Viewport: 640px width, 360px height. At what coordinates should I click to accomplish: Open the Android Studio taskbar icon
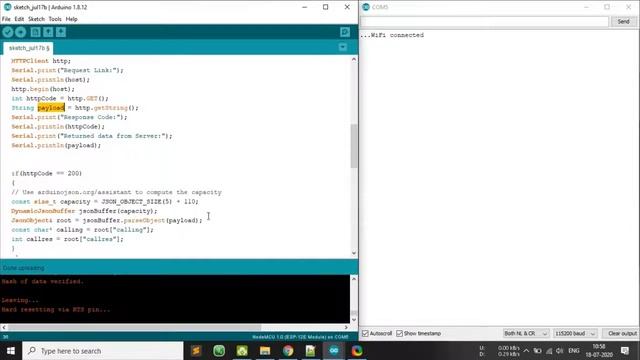(242, 351)
